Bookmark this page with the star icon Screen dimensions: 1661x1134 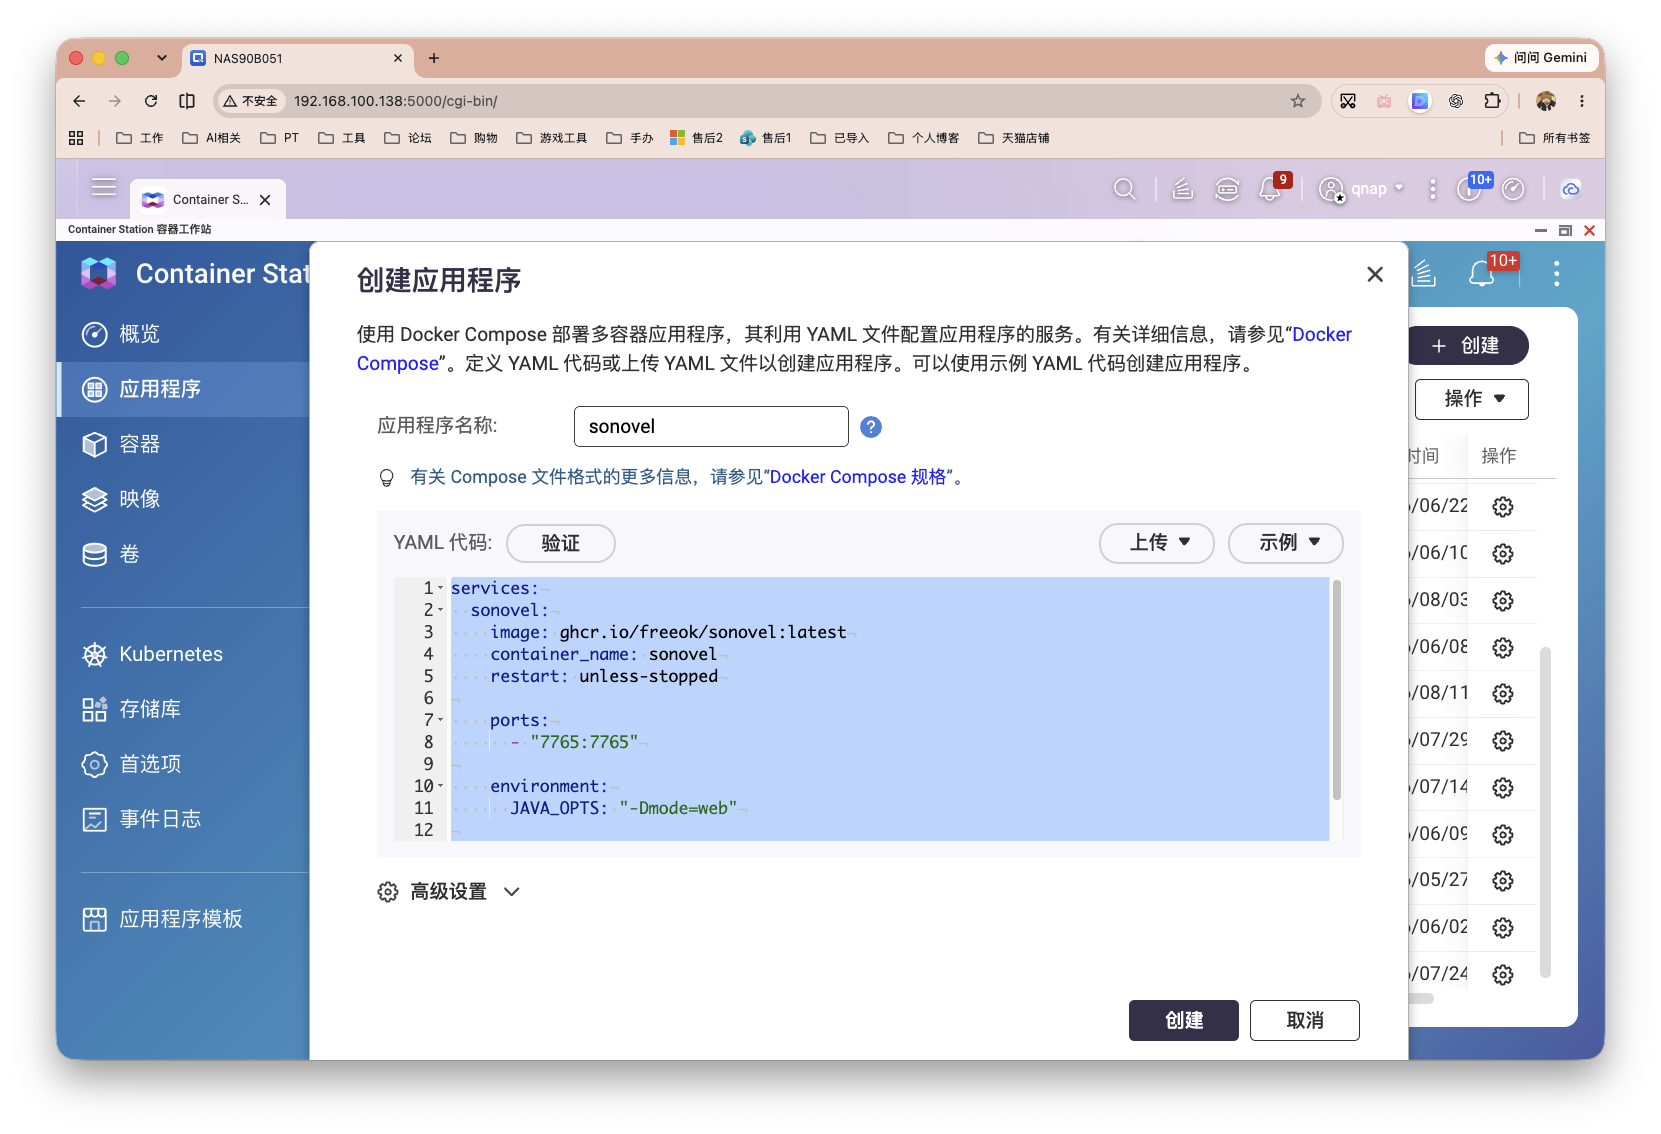1298,101
